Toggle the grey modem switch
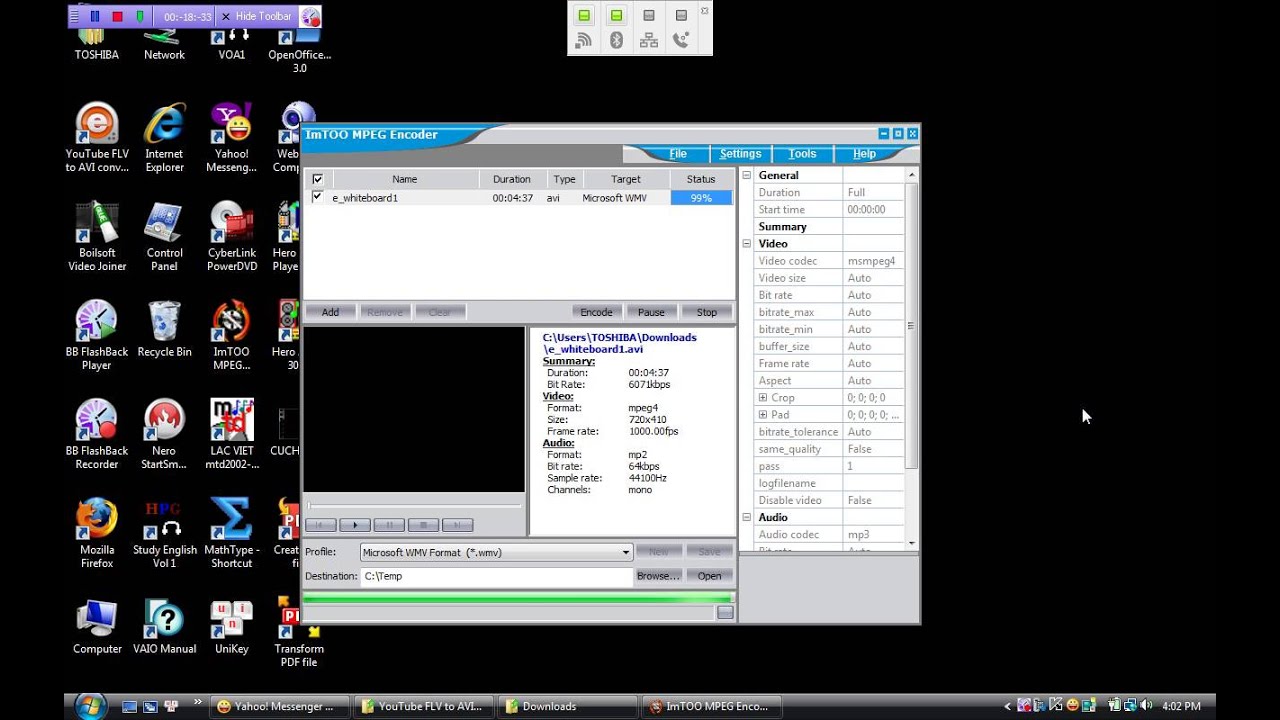This screenshot has width=1280, height=720. pos(681,15)
